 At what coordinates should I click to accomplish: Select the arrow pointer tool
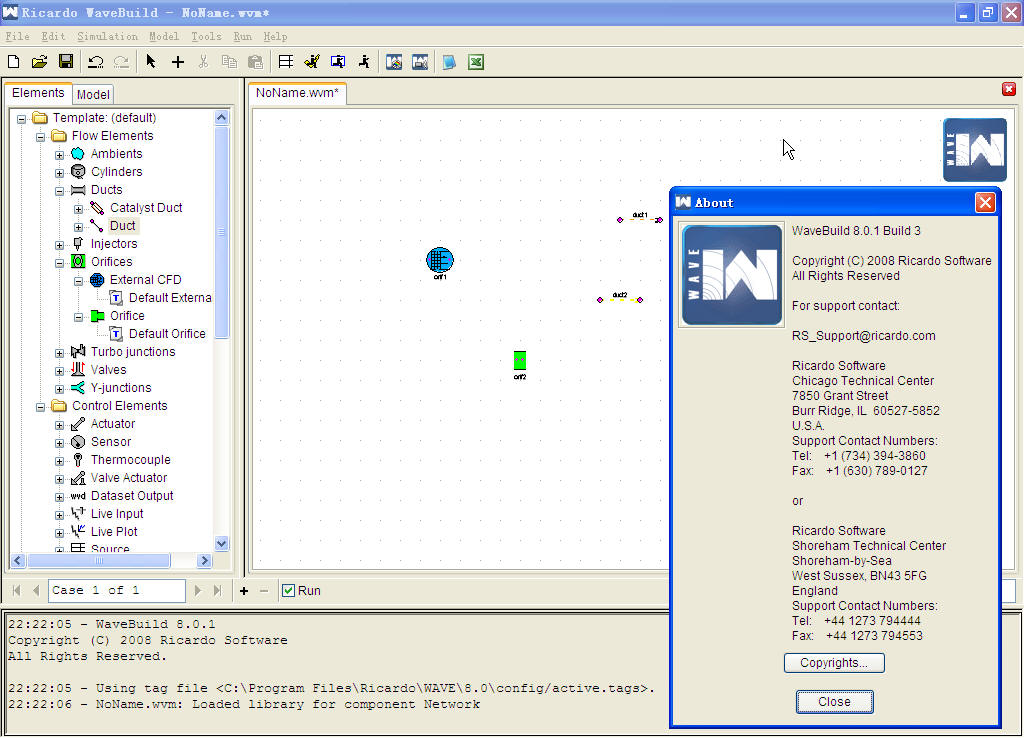tap(151, 61)
